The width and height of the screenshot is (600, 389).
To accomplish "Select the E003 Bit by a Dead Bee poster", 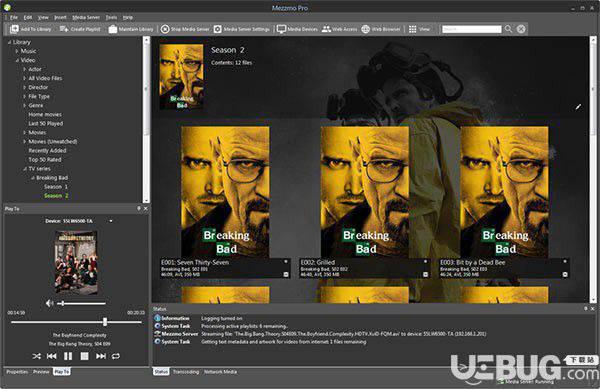I will point(504,192).
